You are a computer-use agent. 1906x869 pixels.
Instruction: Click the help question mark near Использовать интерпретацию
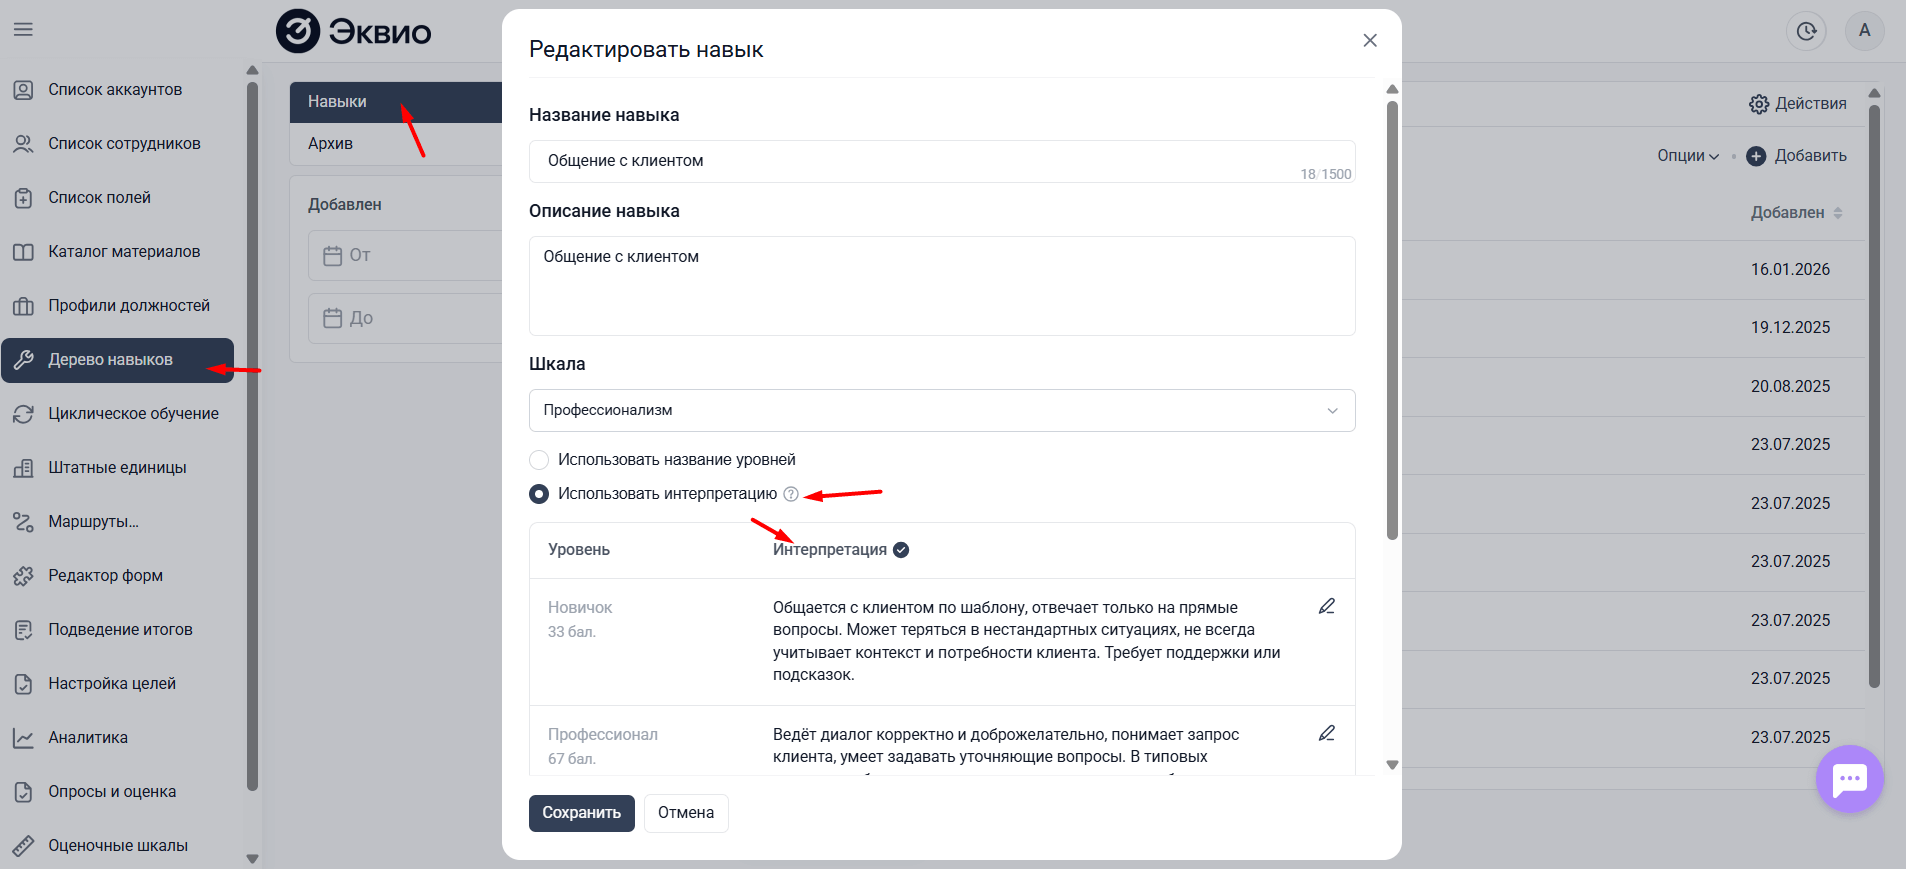tap(791, 493)
